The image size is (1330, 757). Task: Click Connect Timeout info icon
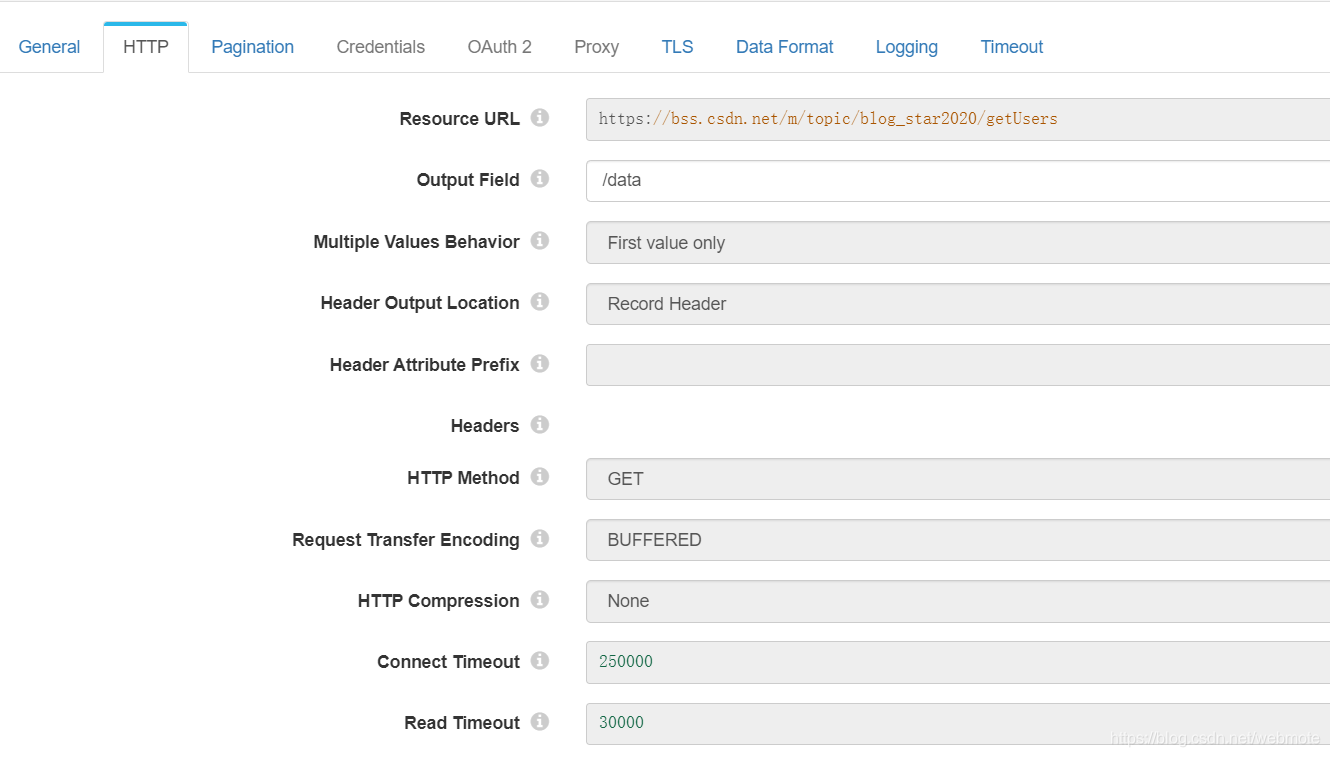(x=540, y=661)
